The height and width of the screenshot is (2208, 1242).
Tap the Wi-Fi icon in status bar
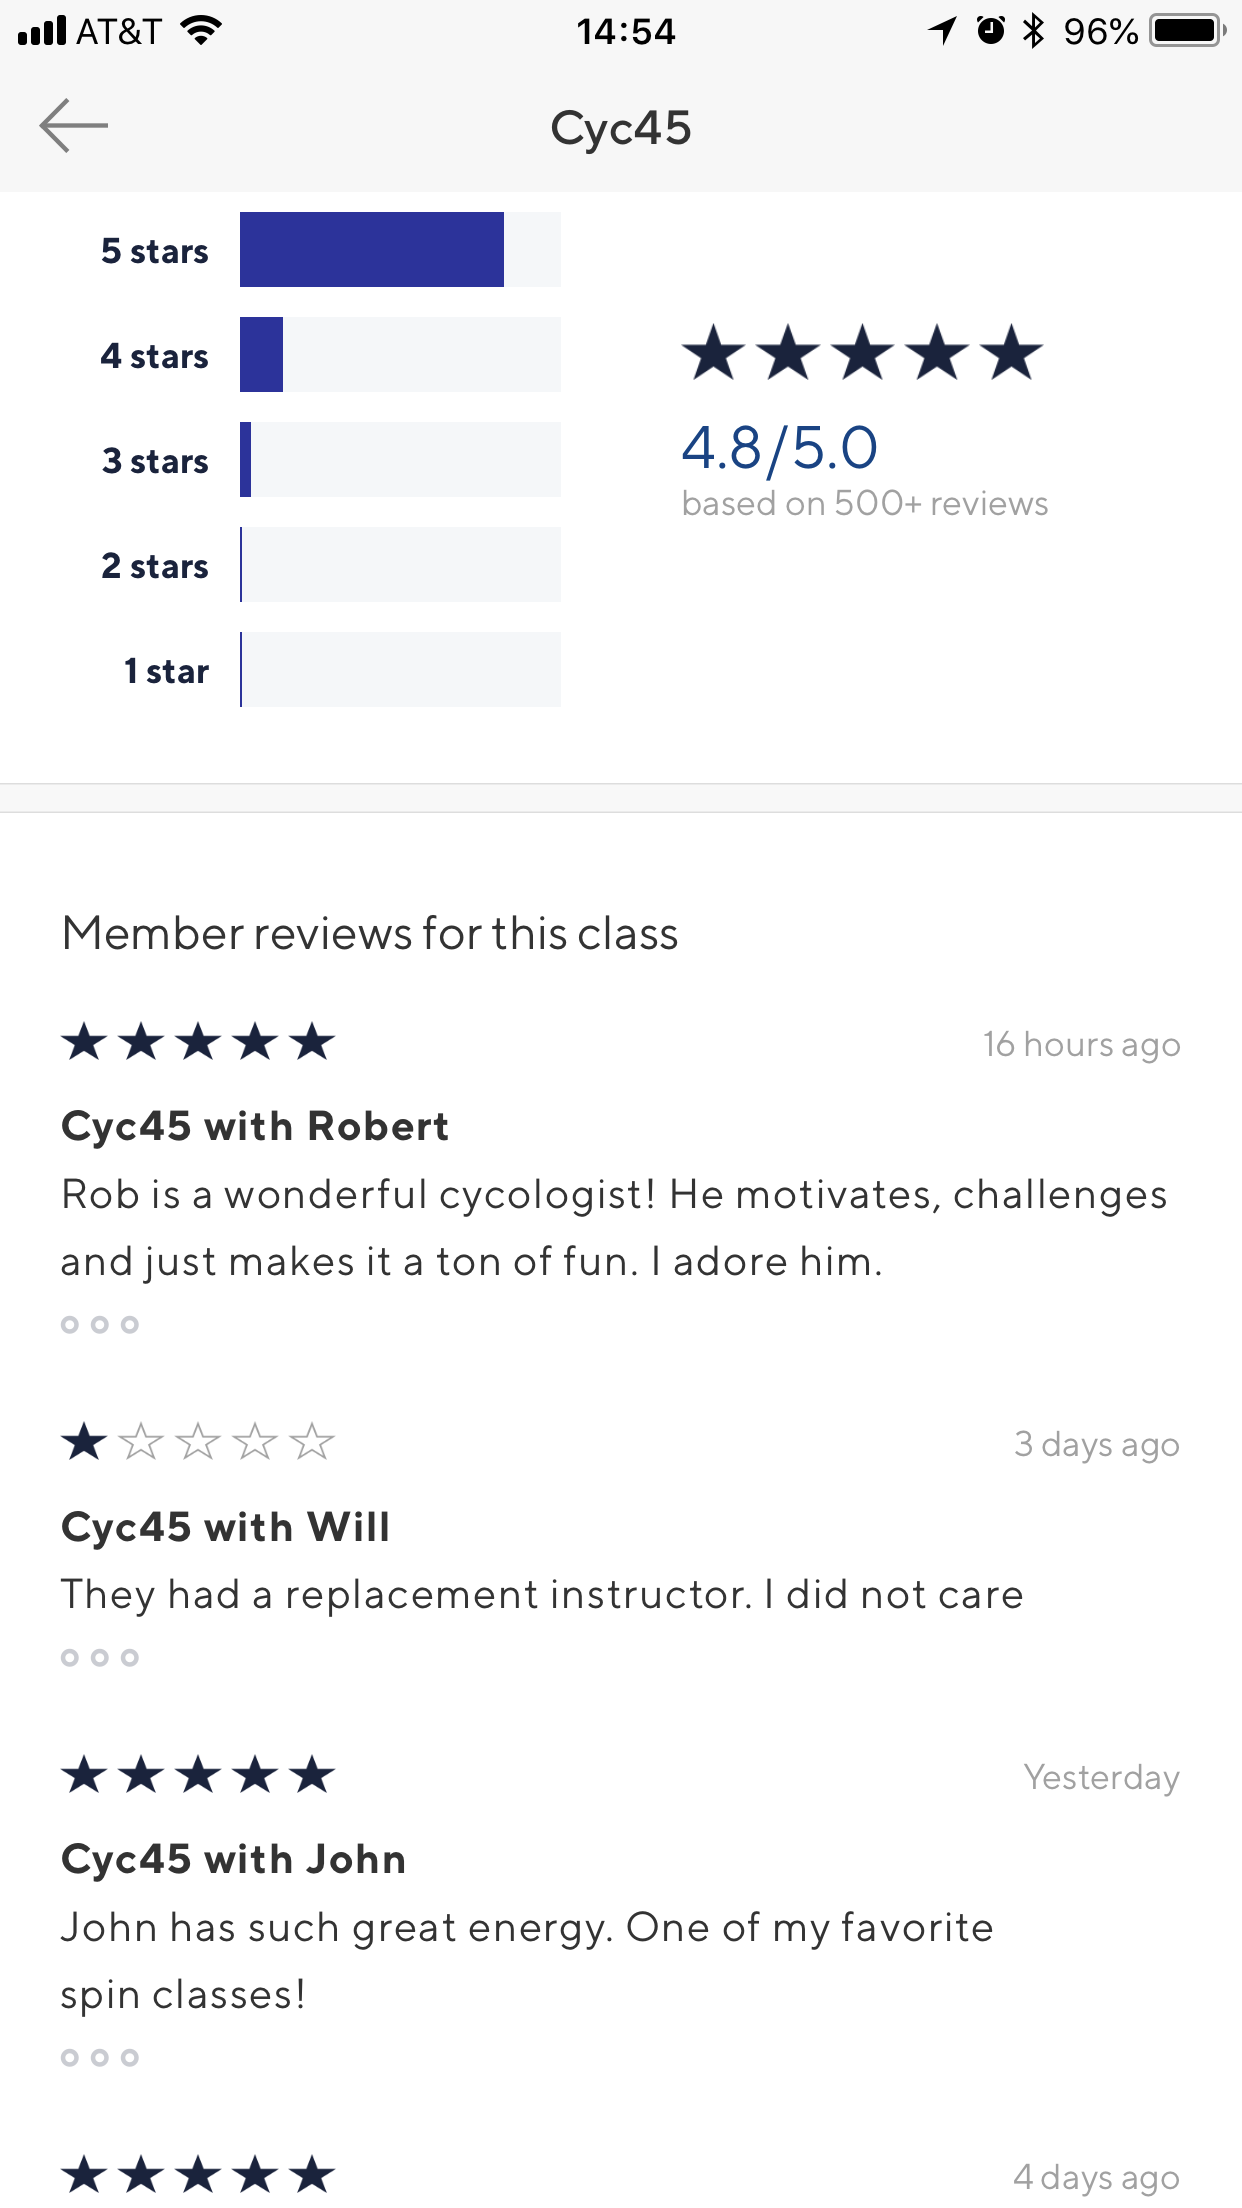point(201,31)
